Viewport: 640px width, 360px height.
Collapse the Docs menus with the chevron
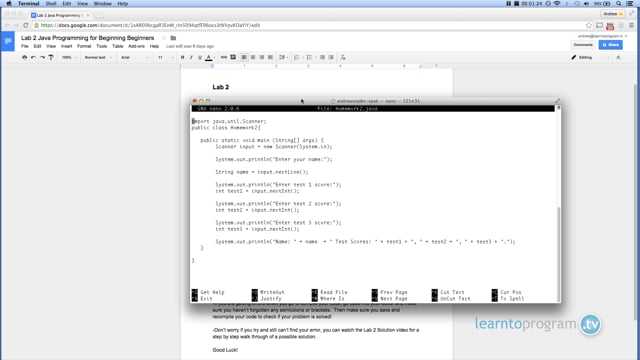(x=618, y=58)
